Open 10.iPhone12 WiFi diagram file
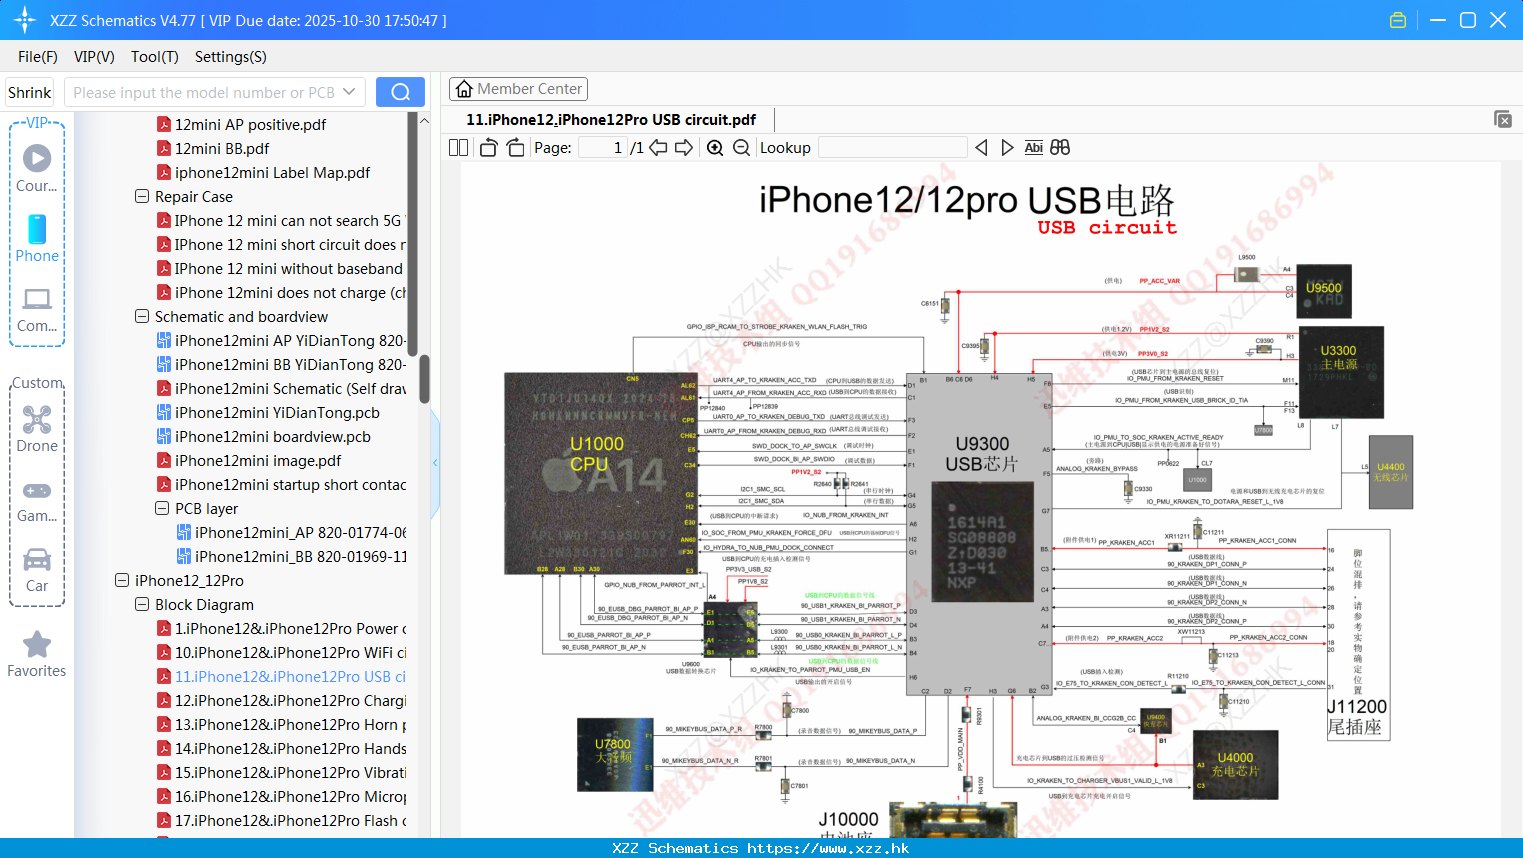1523x858 pixels. (x=281, y=653)
